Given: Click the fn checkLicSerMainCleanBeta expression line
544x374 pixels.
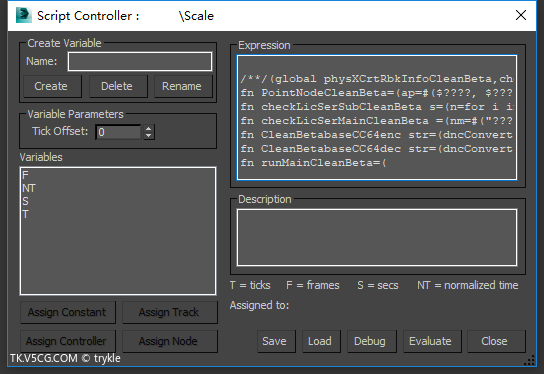Looking at the screenshot, I should (x=377, y=121).
